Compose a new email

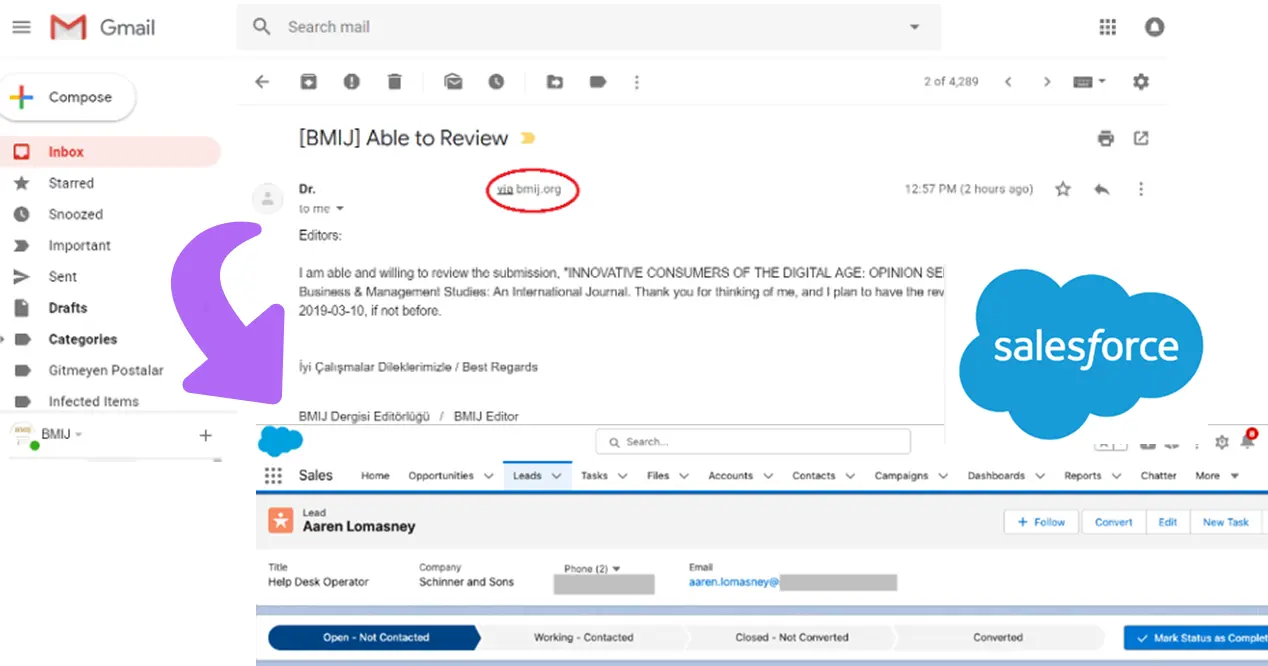tap(68, 97)
